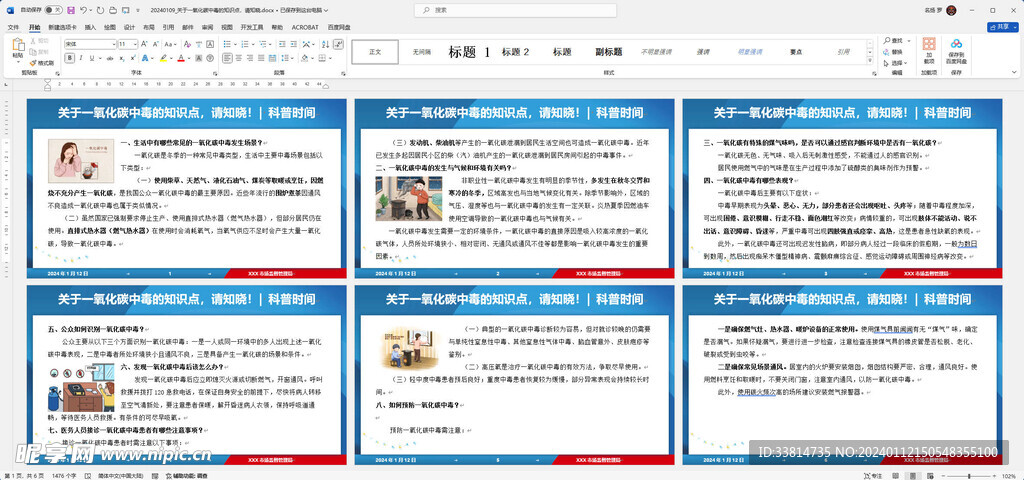1024x480 pixels.
Task: Open the Review (审阅) tab
Action: (x=207, y=27)
